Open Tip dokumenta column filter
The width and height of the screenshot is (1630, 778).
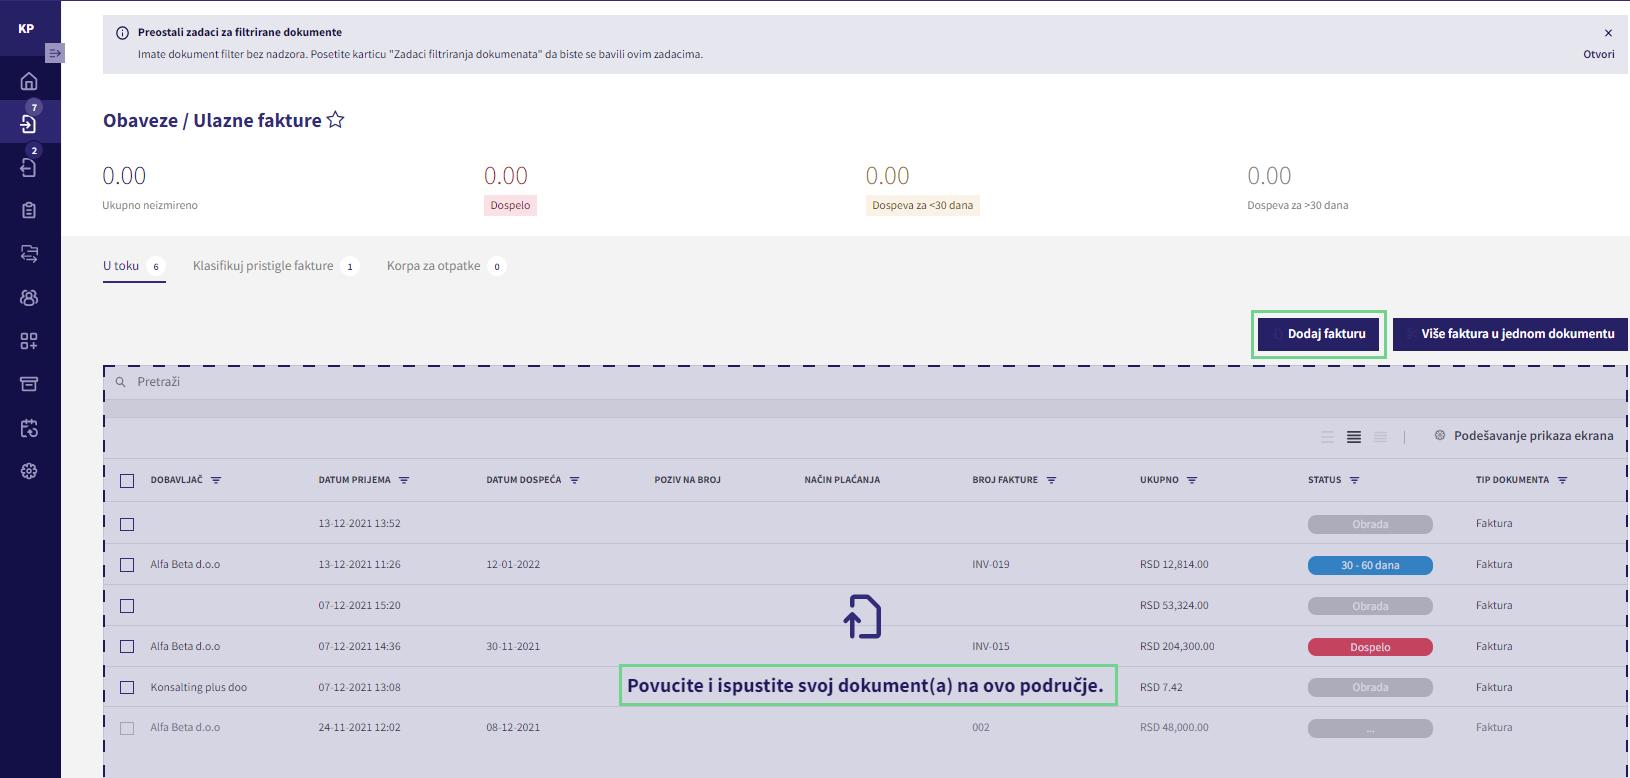(x=1562, y=480)
